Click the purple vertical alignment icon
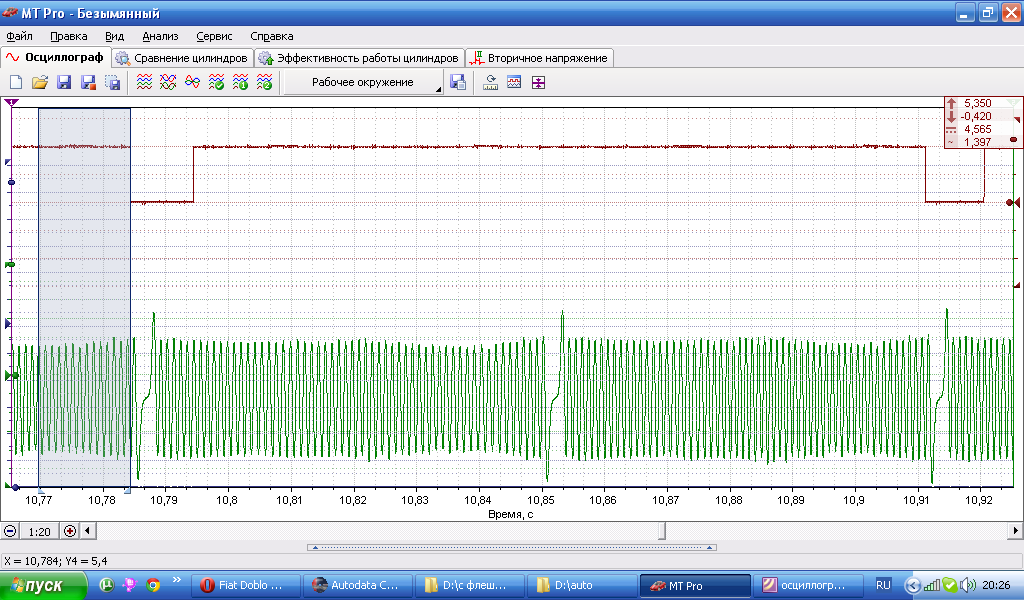 point(538,82)
